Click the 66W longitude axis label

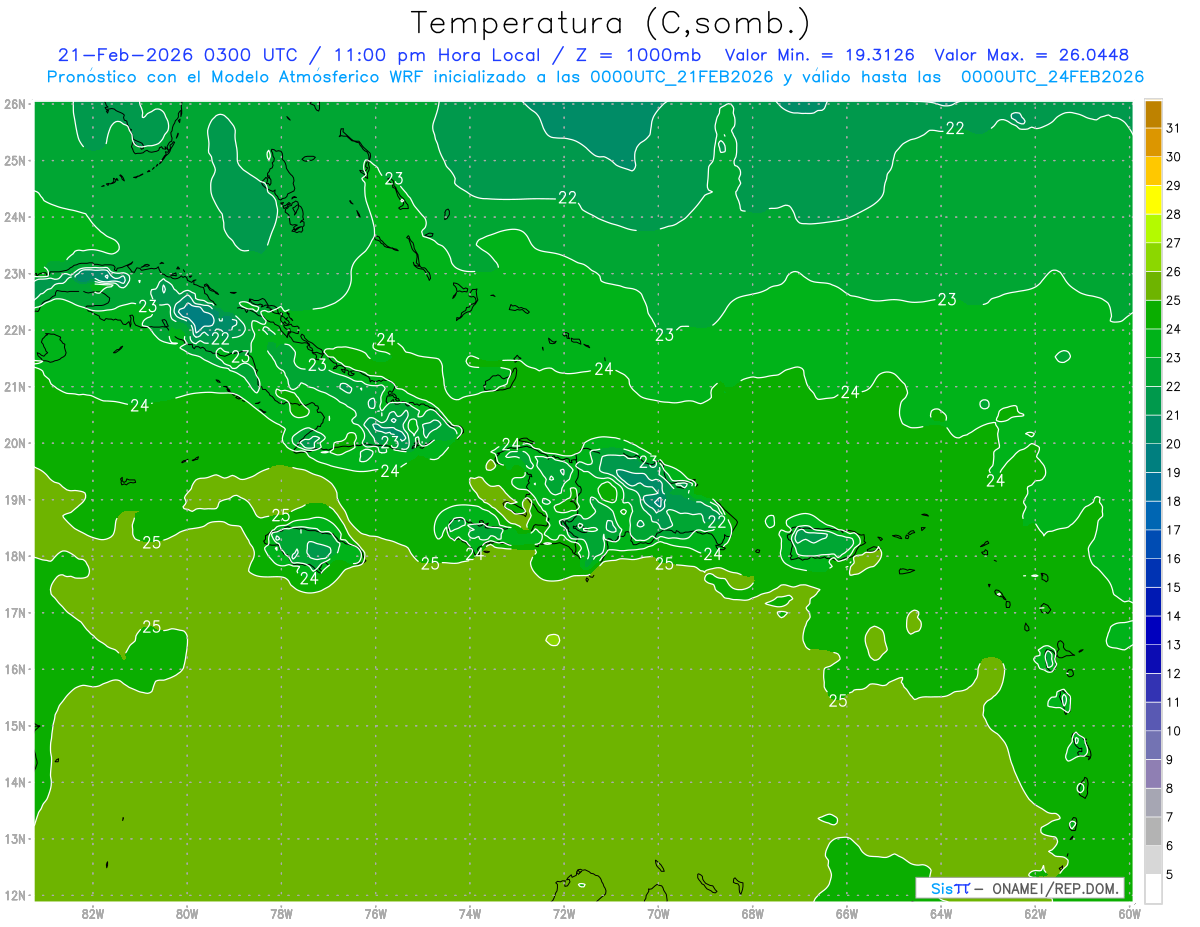point(847,914)
